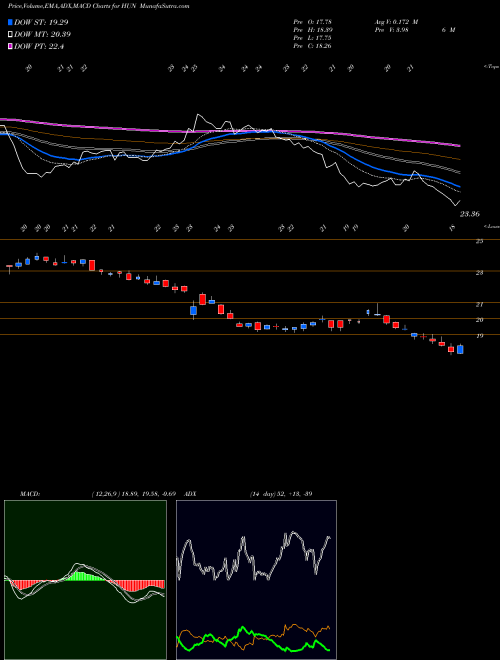Click the 'MACD:' panel label
Image resolution: width=500 pixels, height=660 pixels.
(29, 494)
